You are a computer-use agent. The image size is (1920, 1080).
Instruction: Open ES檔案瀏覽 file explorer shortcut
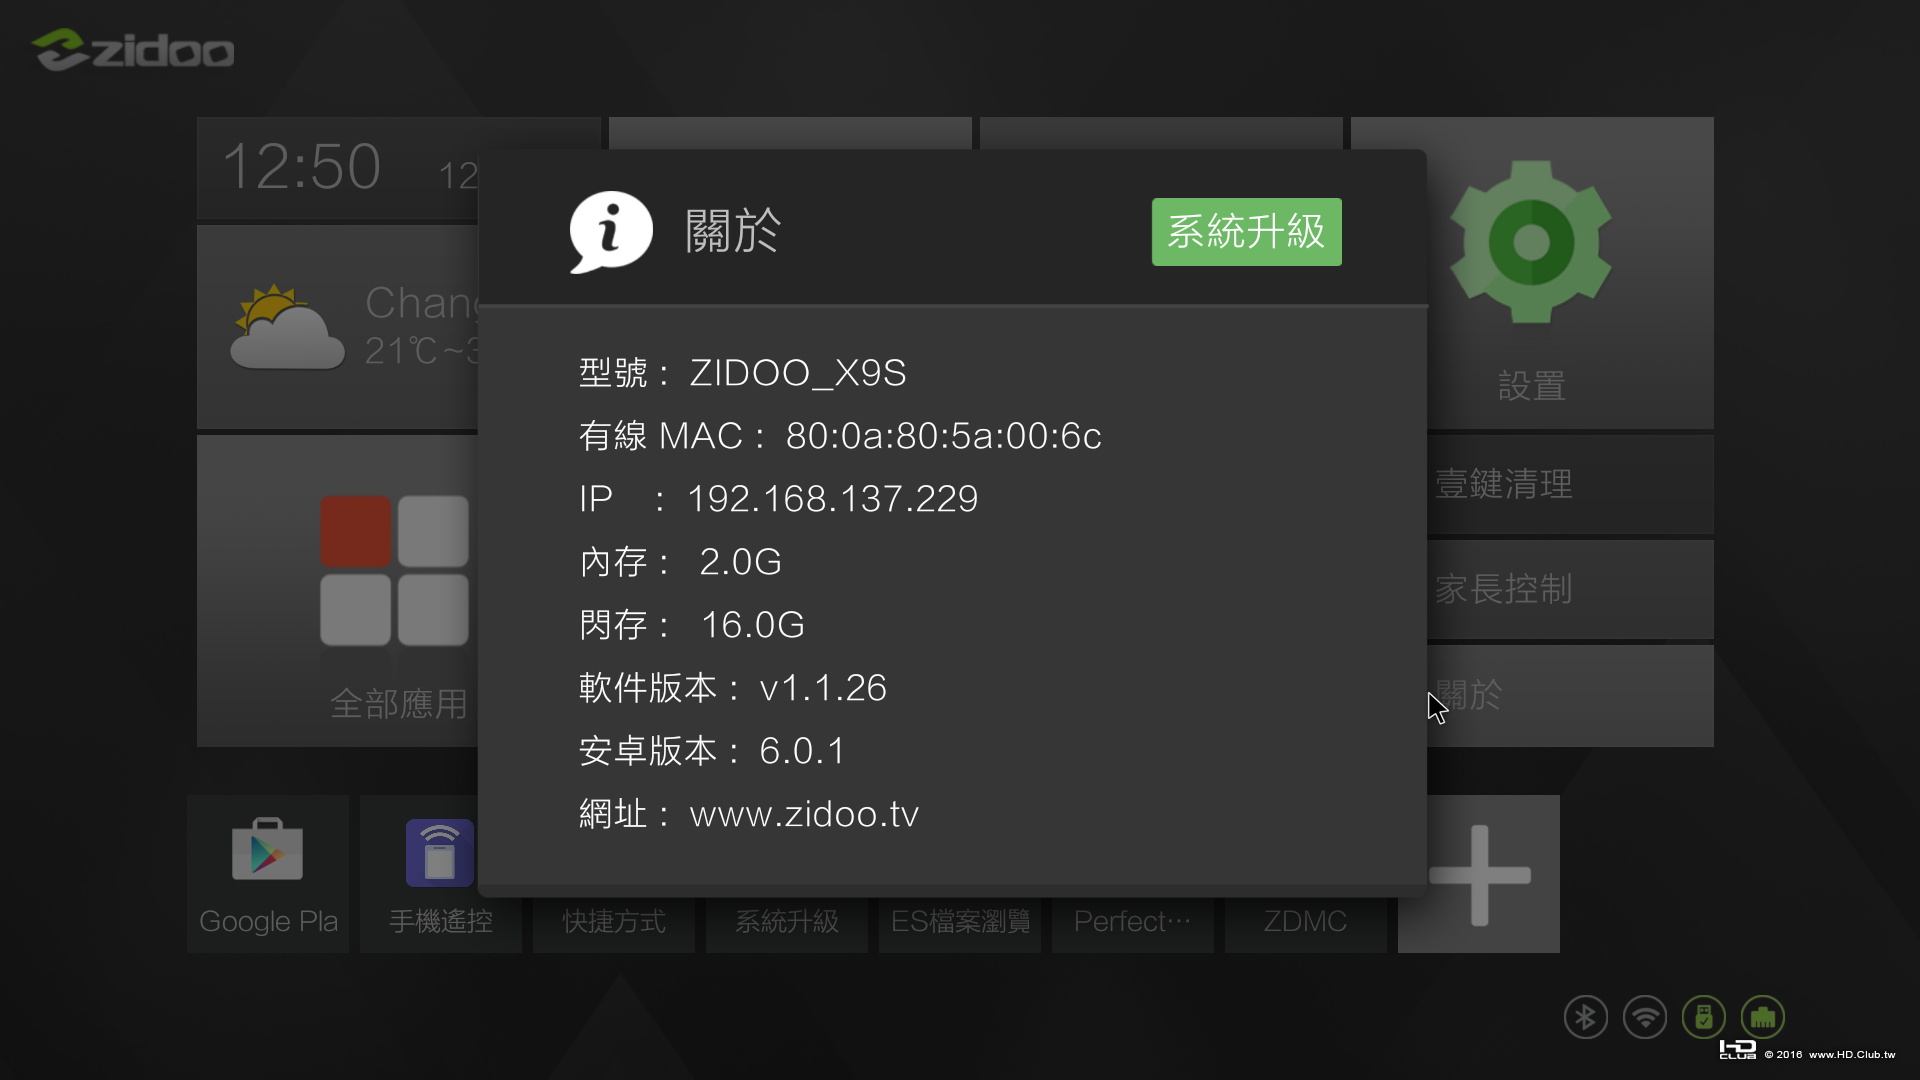[x=960, y=922]
